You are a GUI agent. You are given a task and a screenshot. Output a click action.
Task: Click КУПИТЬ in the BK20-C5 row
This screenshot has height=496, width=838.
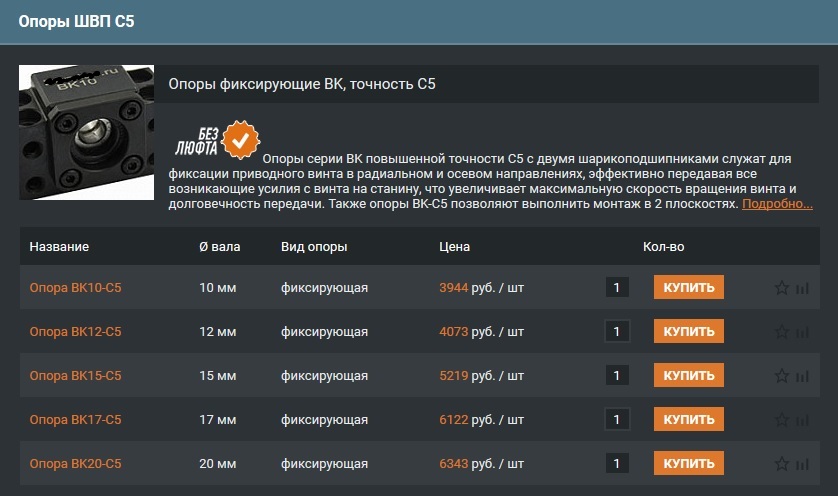(689, 464)
